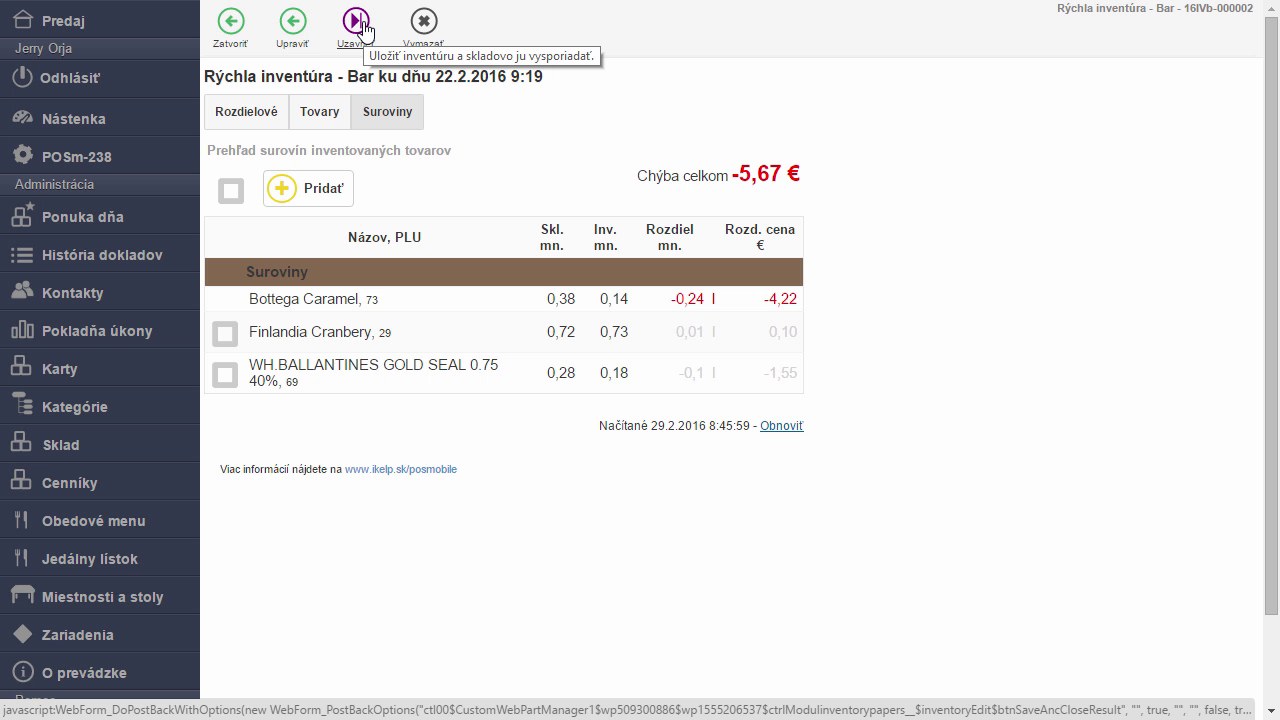Click the Rozd. cena € column header
The image size is (1280, 720).
tap(760, 237)
